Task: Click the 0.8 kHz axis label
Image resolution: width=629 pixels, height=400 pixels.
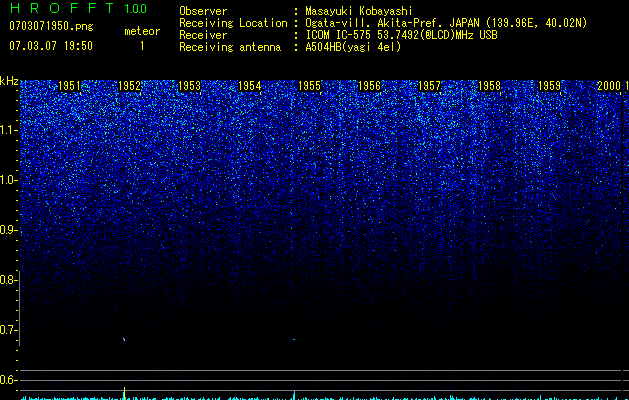Action: click(7, 280)
